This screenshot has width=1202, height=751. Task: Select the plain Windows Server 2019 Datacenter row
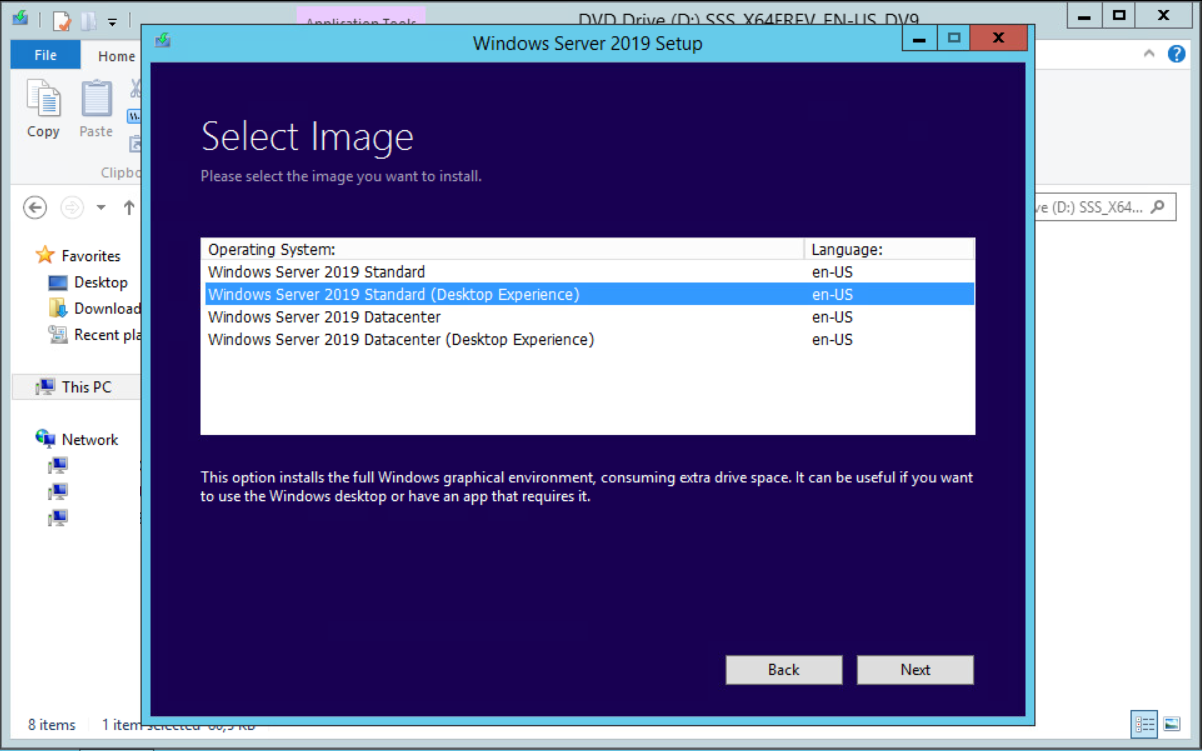(588, 317)
